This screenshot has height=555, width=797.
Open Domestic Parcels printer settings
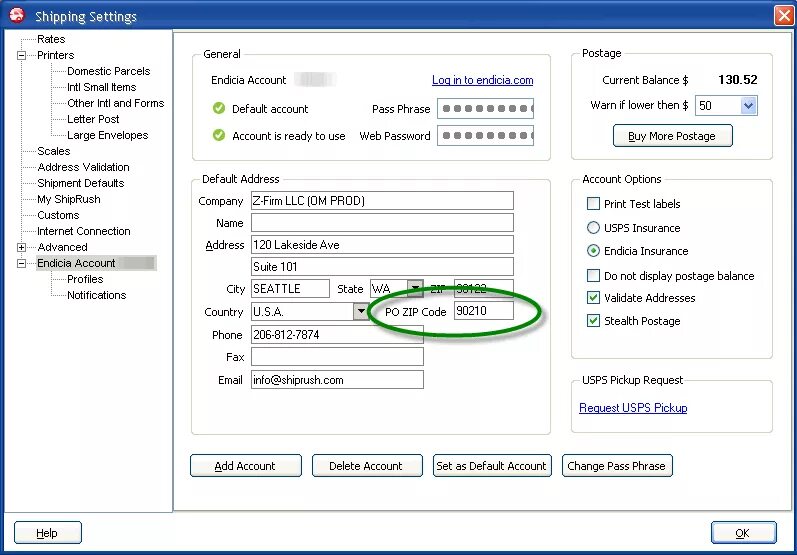coord(109,71)
